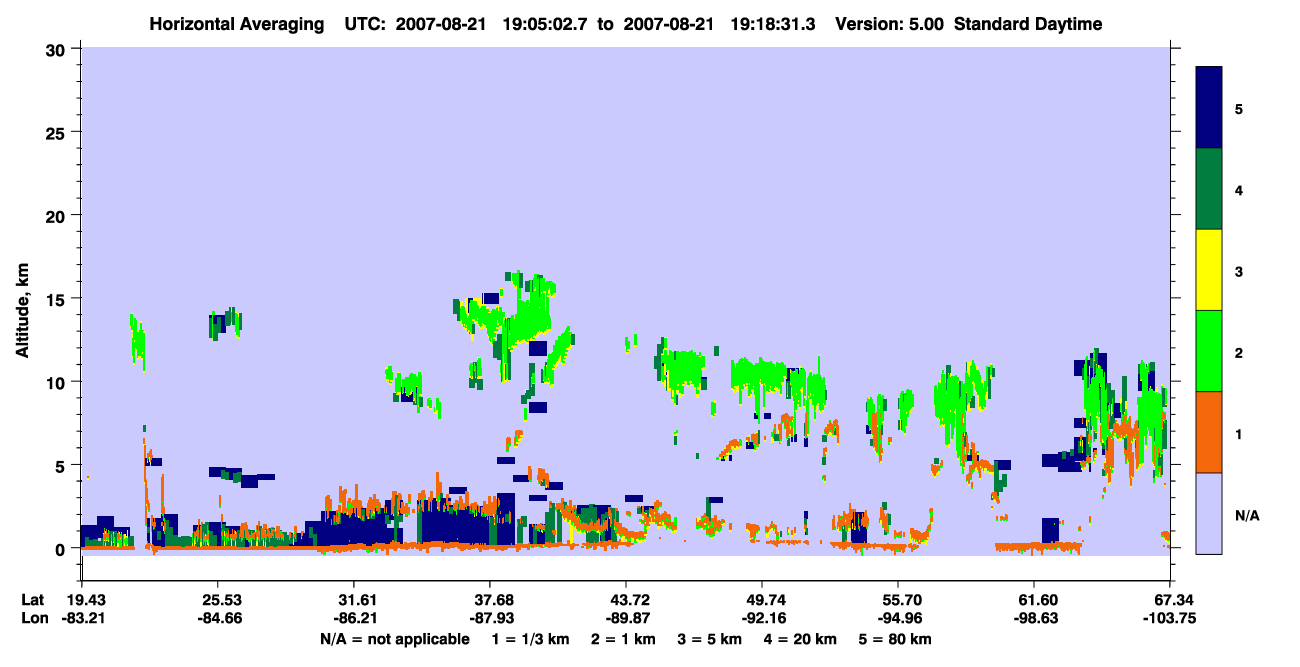The image size is (1300, 667).
Task: Click the legend text '2 = 1 km'
Action: (623, 639)
